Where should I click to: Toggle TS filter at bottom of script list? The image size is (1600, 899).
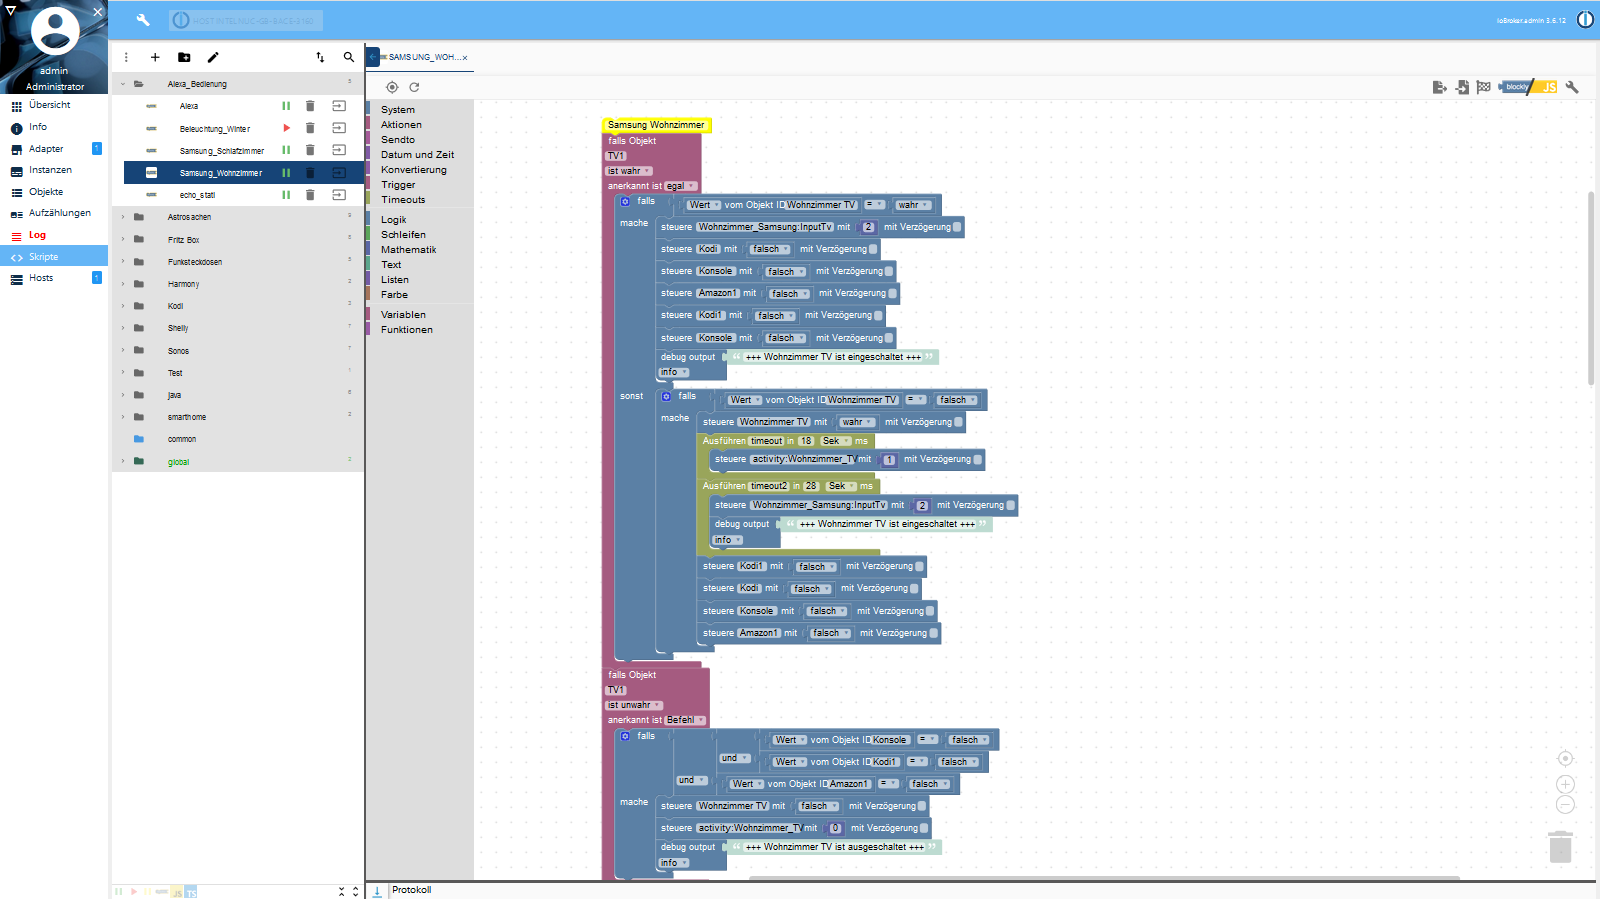[x=191, y=892]
